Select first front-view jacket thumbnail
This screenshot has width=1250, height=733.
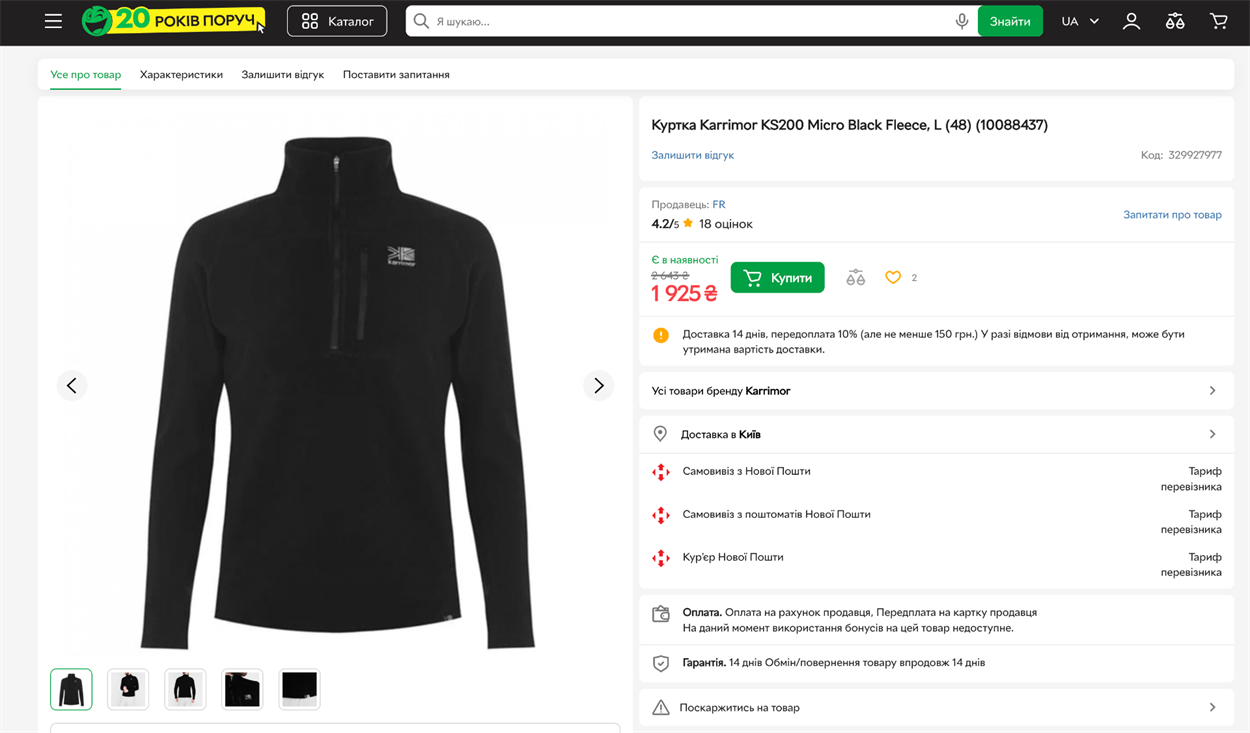[x=71, y=689]
